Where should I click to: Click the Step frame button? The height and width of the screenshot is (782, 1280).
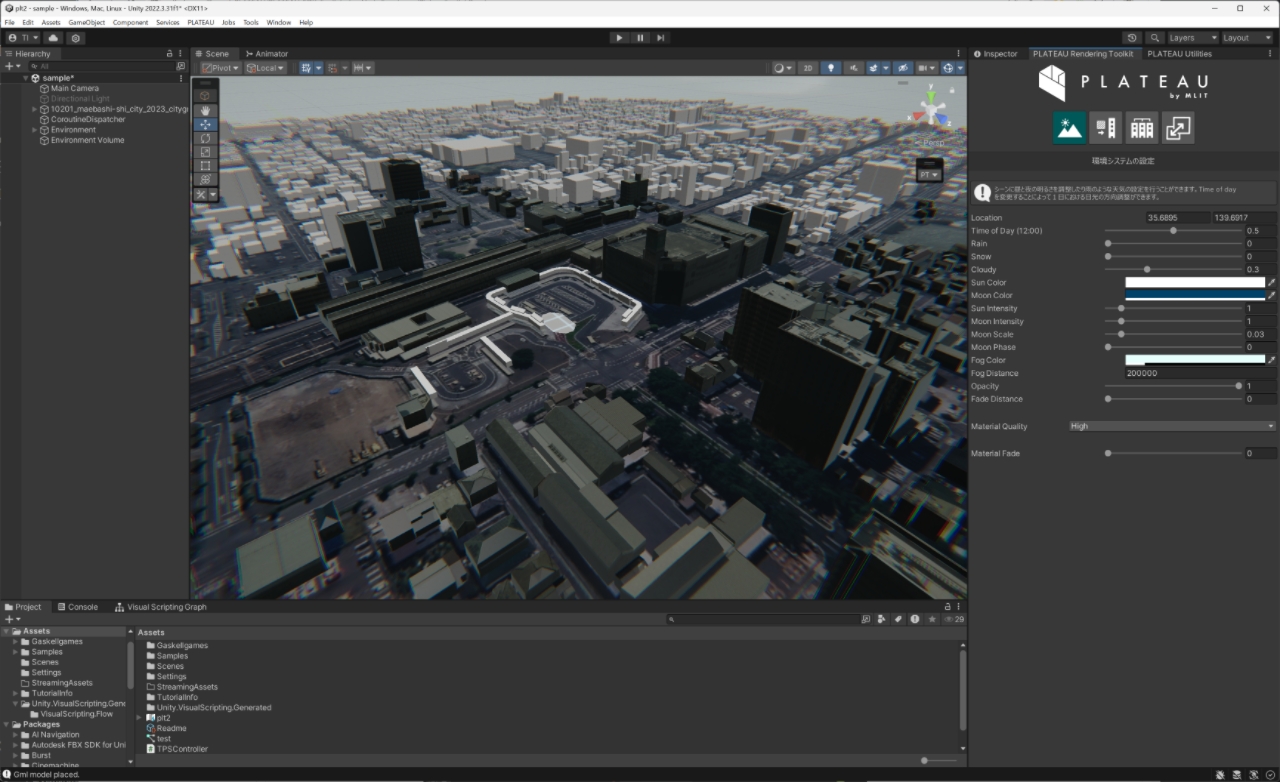(661, 38)
